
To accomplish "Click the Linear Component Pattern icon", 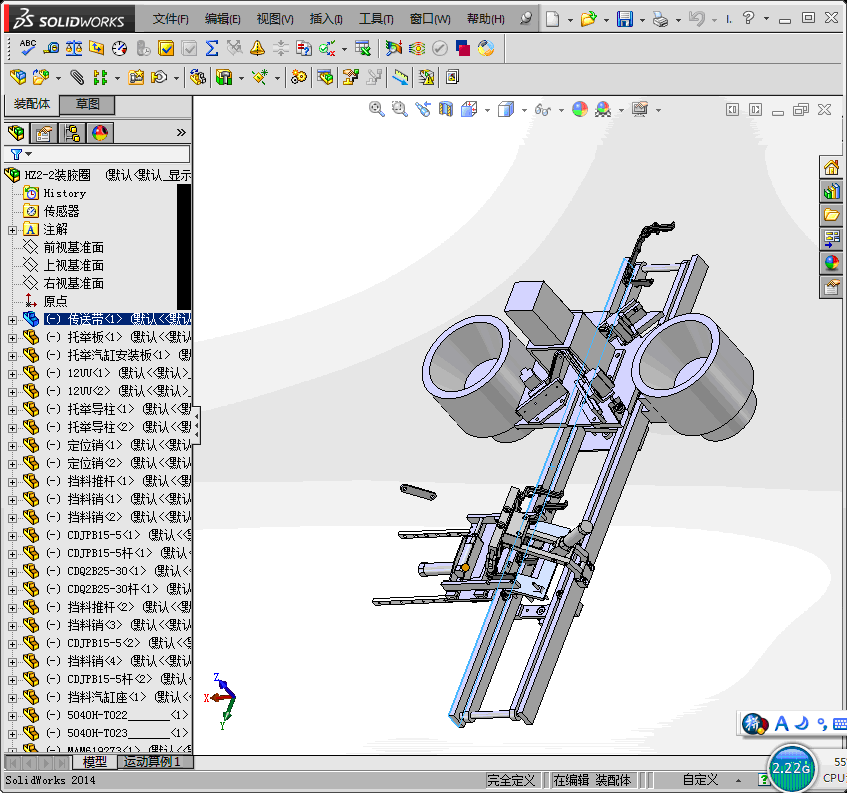I will pos(100,77).
